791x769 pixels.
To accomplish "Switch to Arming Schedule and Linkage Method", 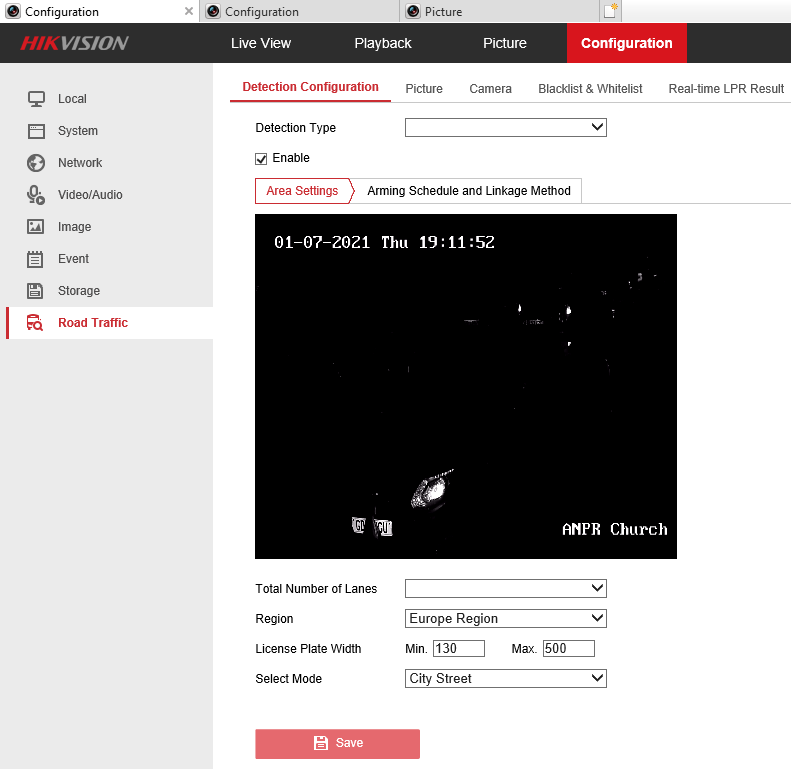I will tap(468, 191).
